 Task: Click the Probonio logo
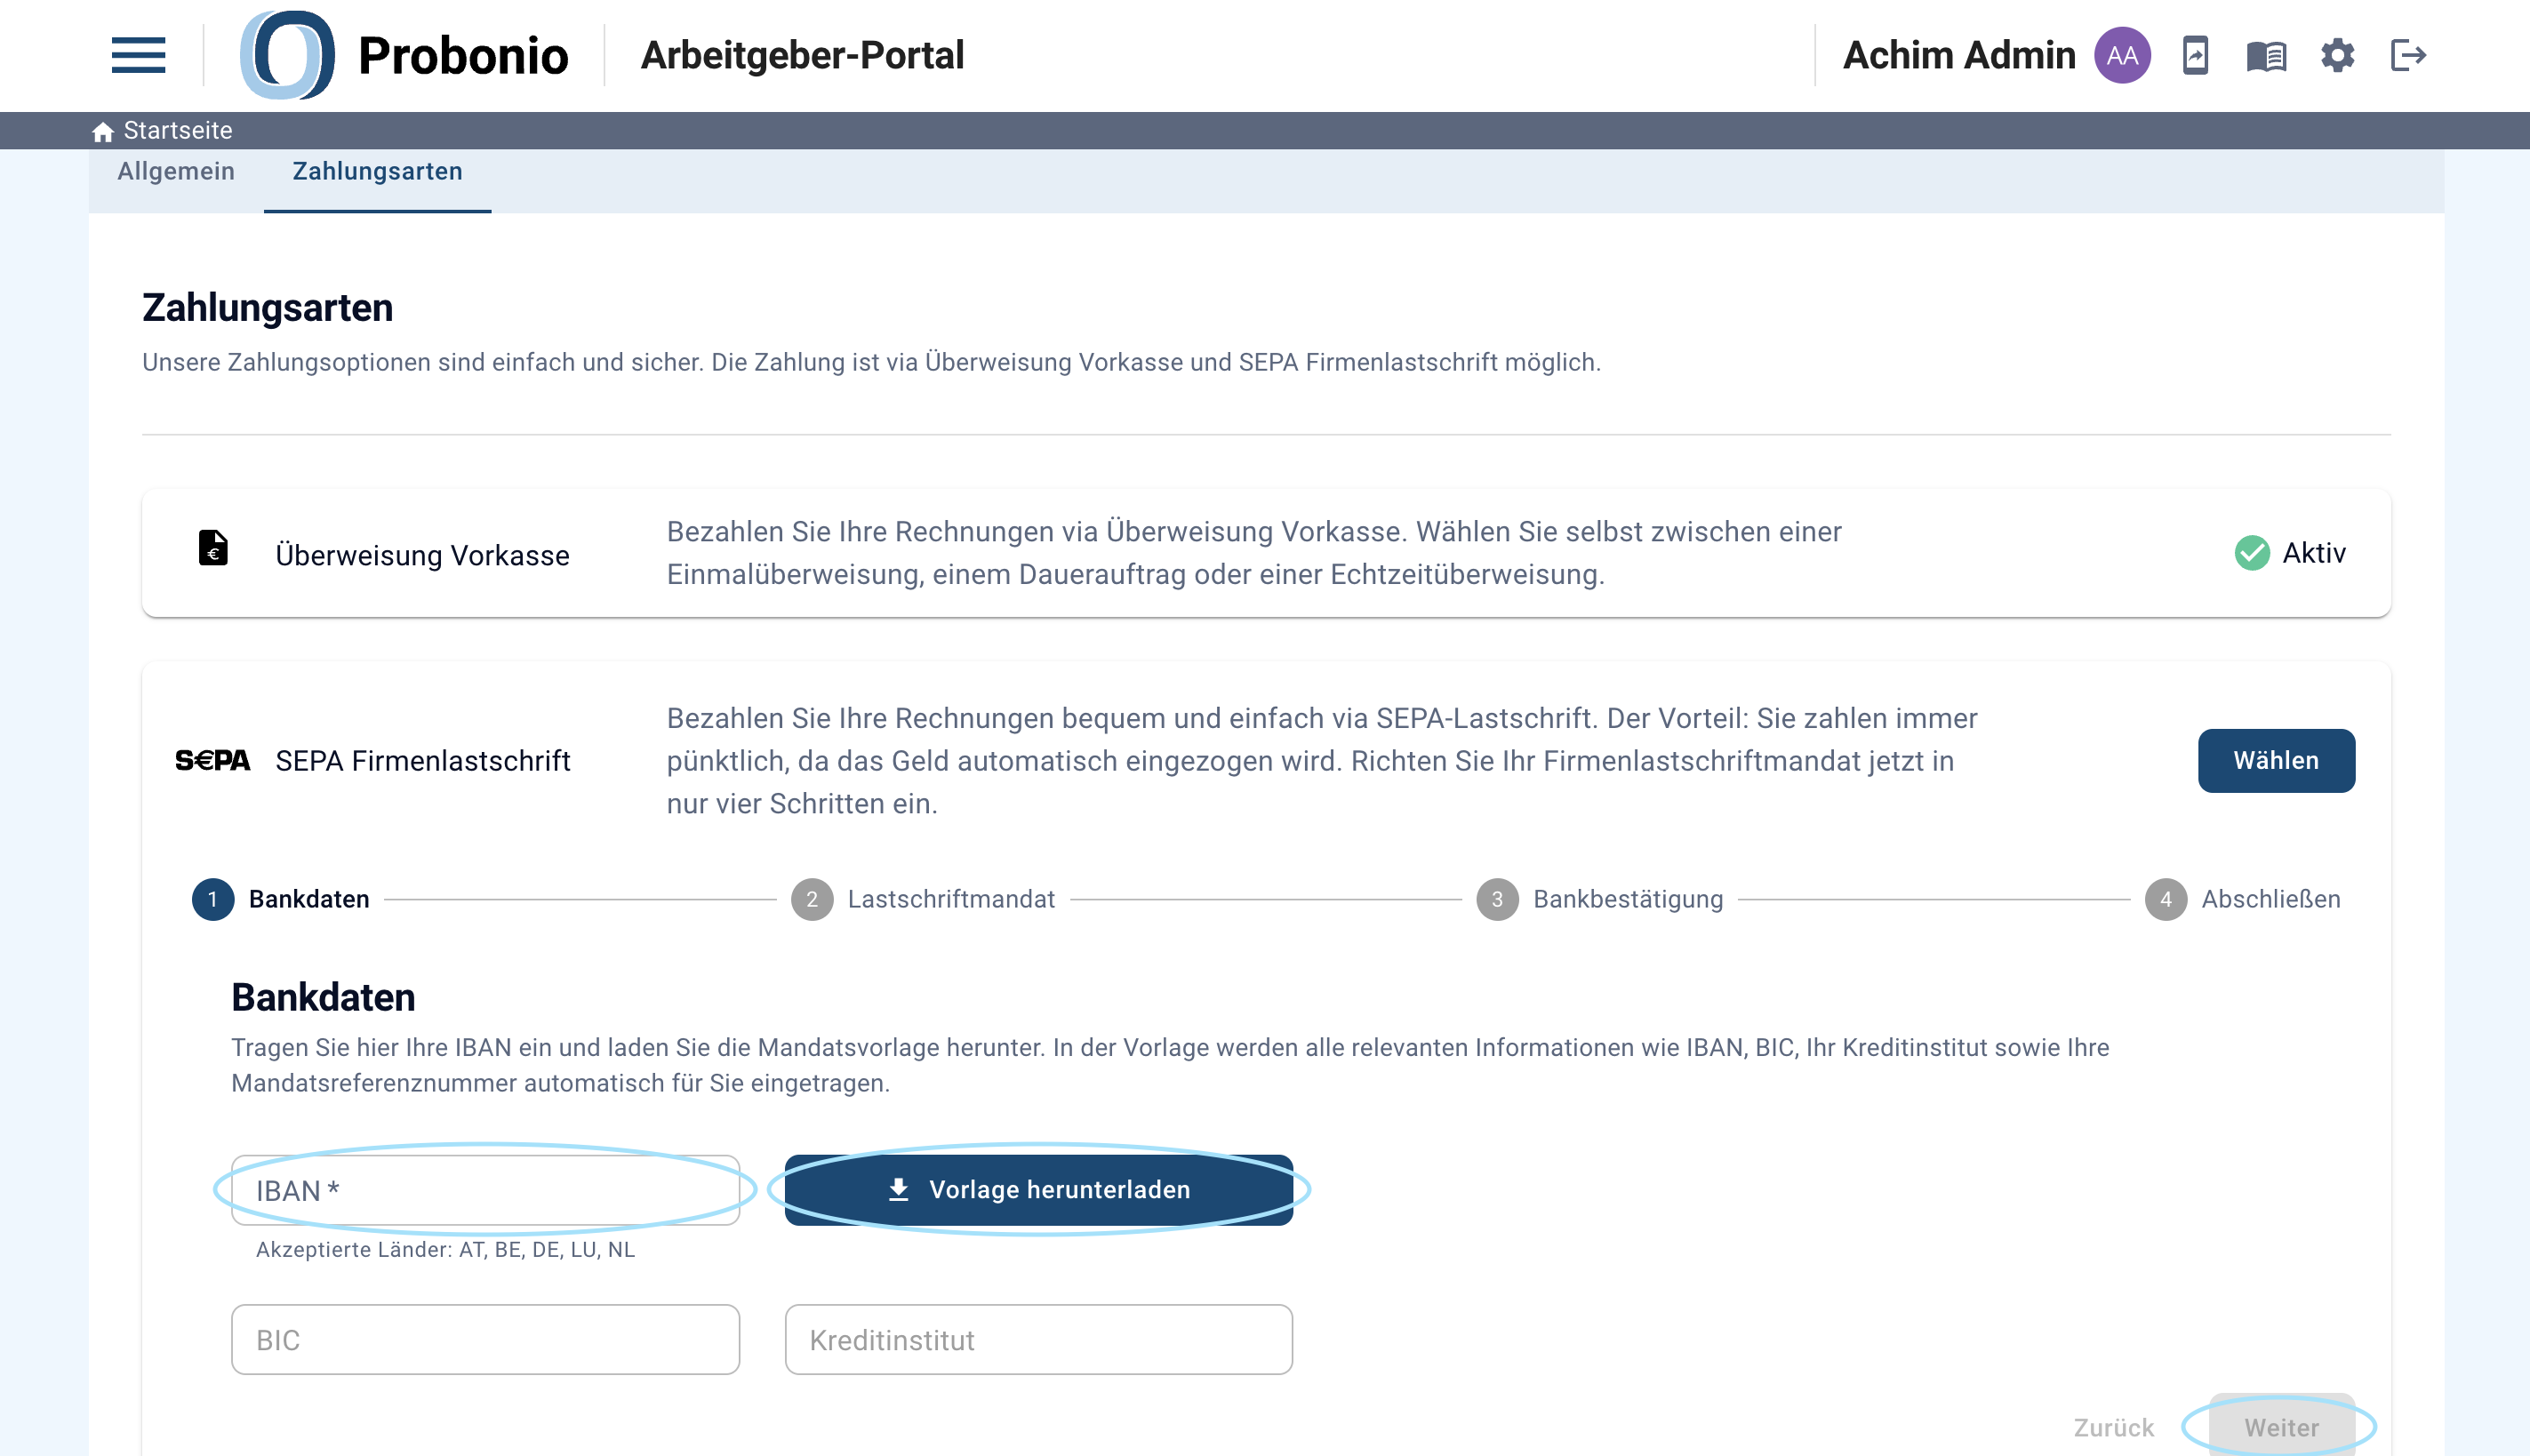click(404, 55)
